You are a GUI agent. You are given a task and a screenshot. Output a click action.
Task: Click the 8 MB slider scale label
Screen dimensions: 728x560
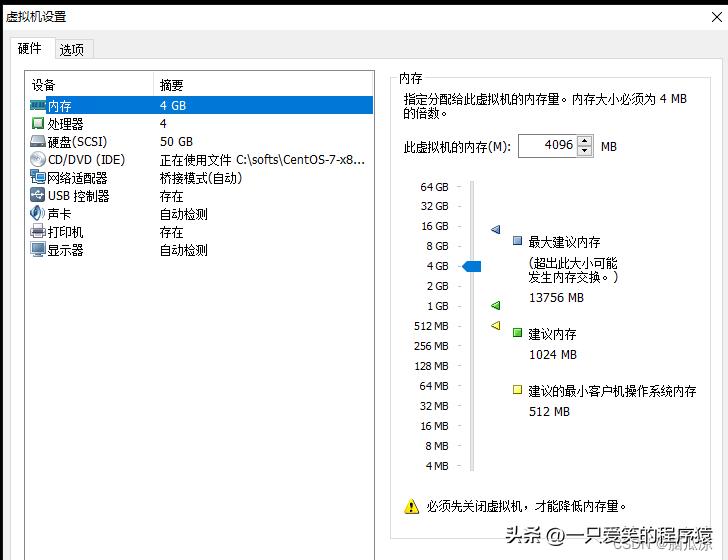(436, 446)
